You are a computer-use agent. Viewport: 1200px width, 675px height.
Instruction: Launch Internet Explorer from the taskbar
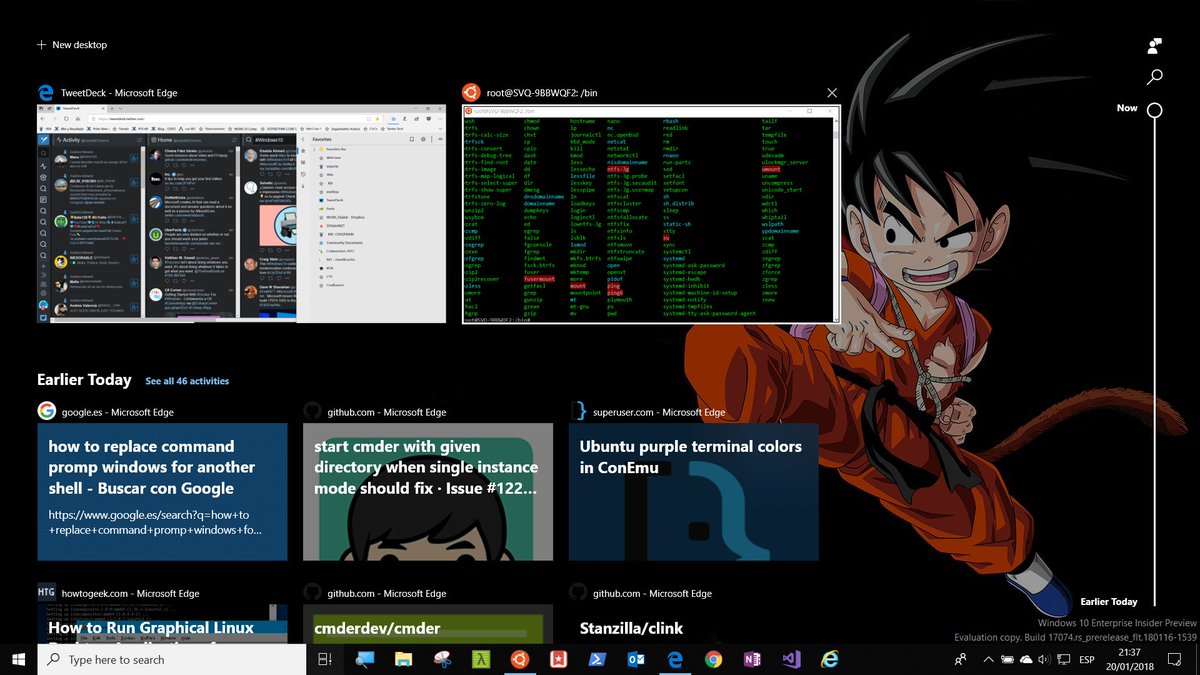tap(830, 659)
